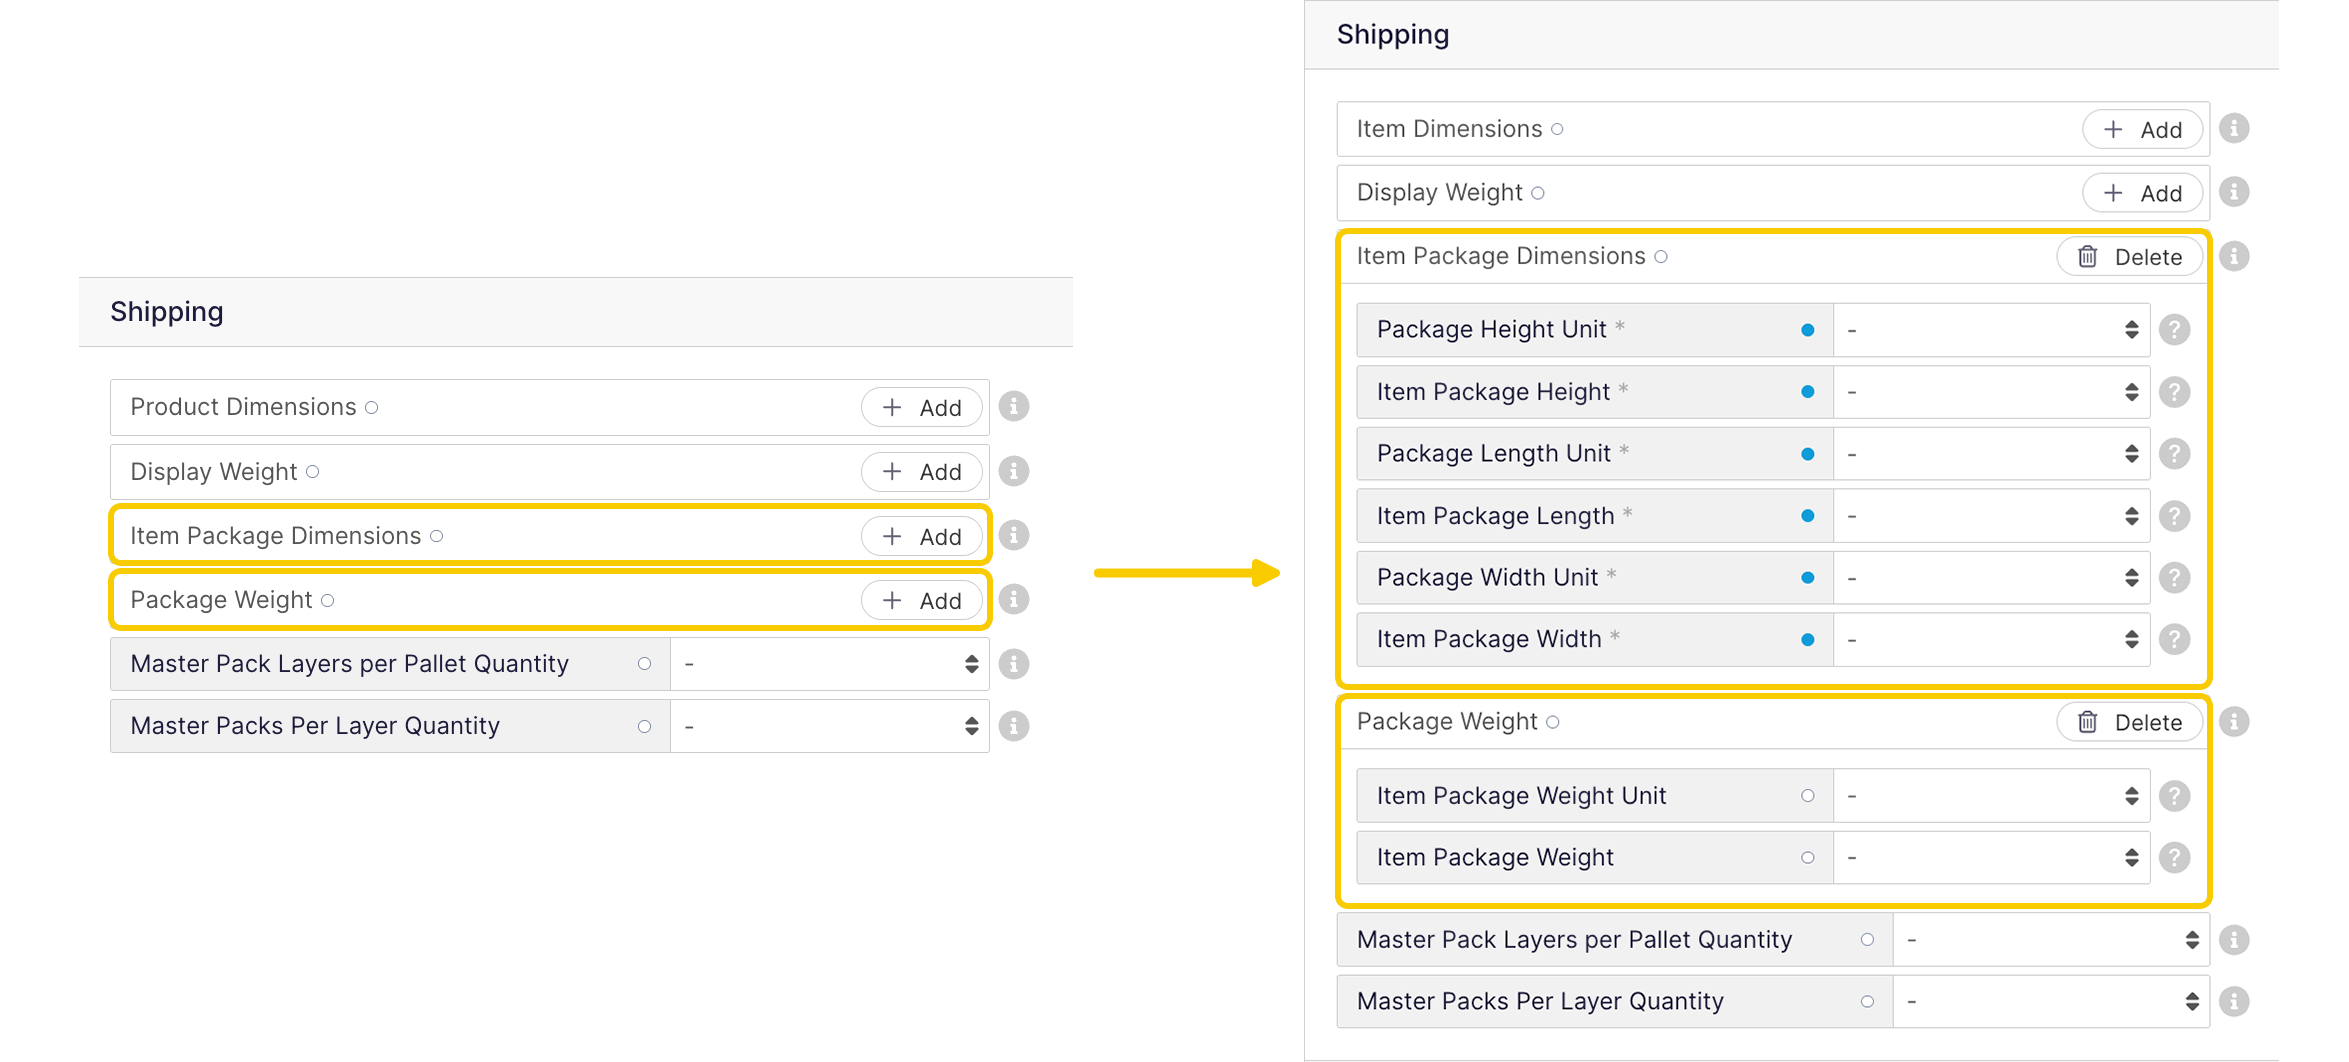Open Item Package Width value selector
The image size is (2349, 1062).
(x=1992, y=639)
